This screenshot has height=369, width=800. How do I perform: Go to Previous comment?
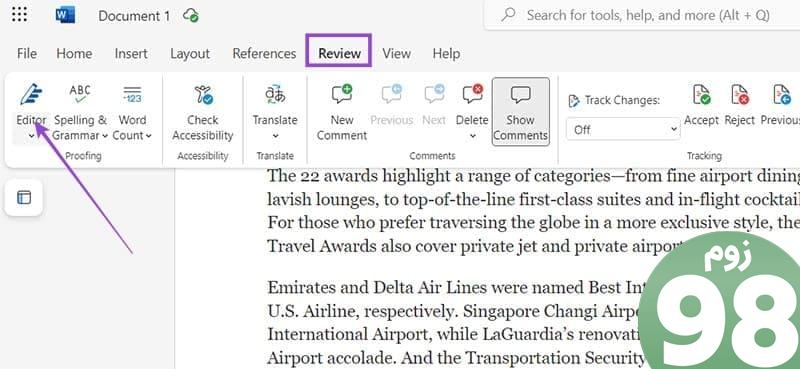391,106
